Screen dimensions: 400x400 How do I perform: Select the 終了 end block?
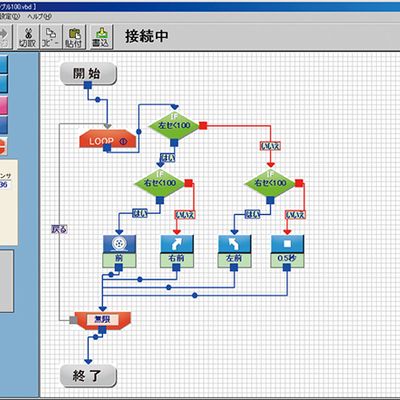pyautogui.click(x=88, y=376)
